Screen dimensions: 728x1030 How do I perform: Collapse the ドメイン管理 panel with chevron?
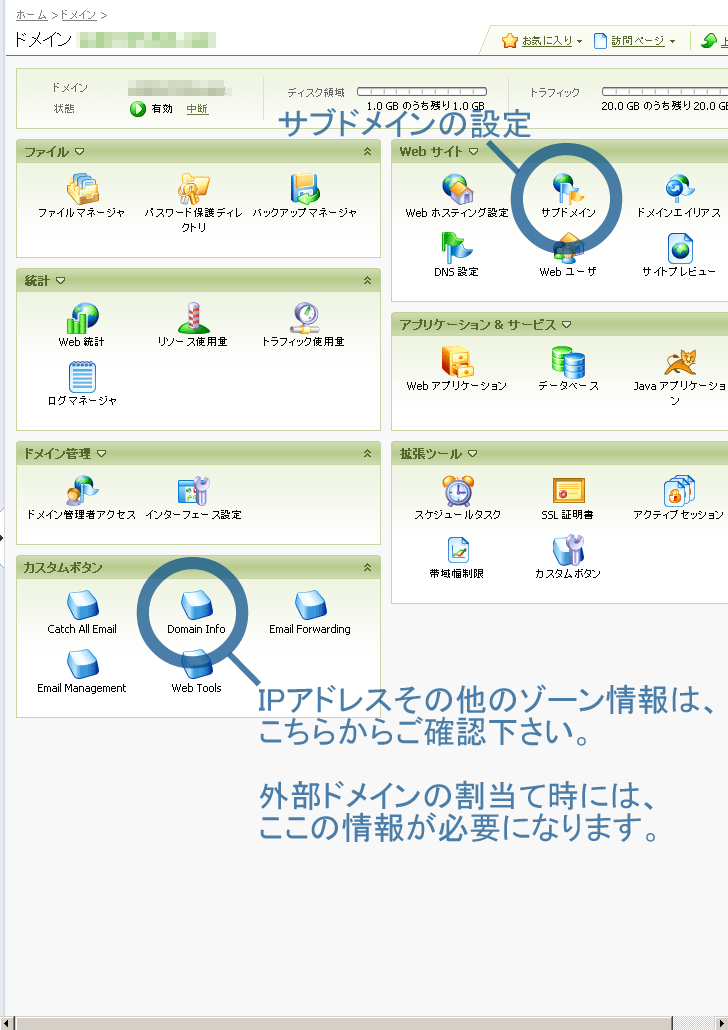[x=367, y=453]
